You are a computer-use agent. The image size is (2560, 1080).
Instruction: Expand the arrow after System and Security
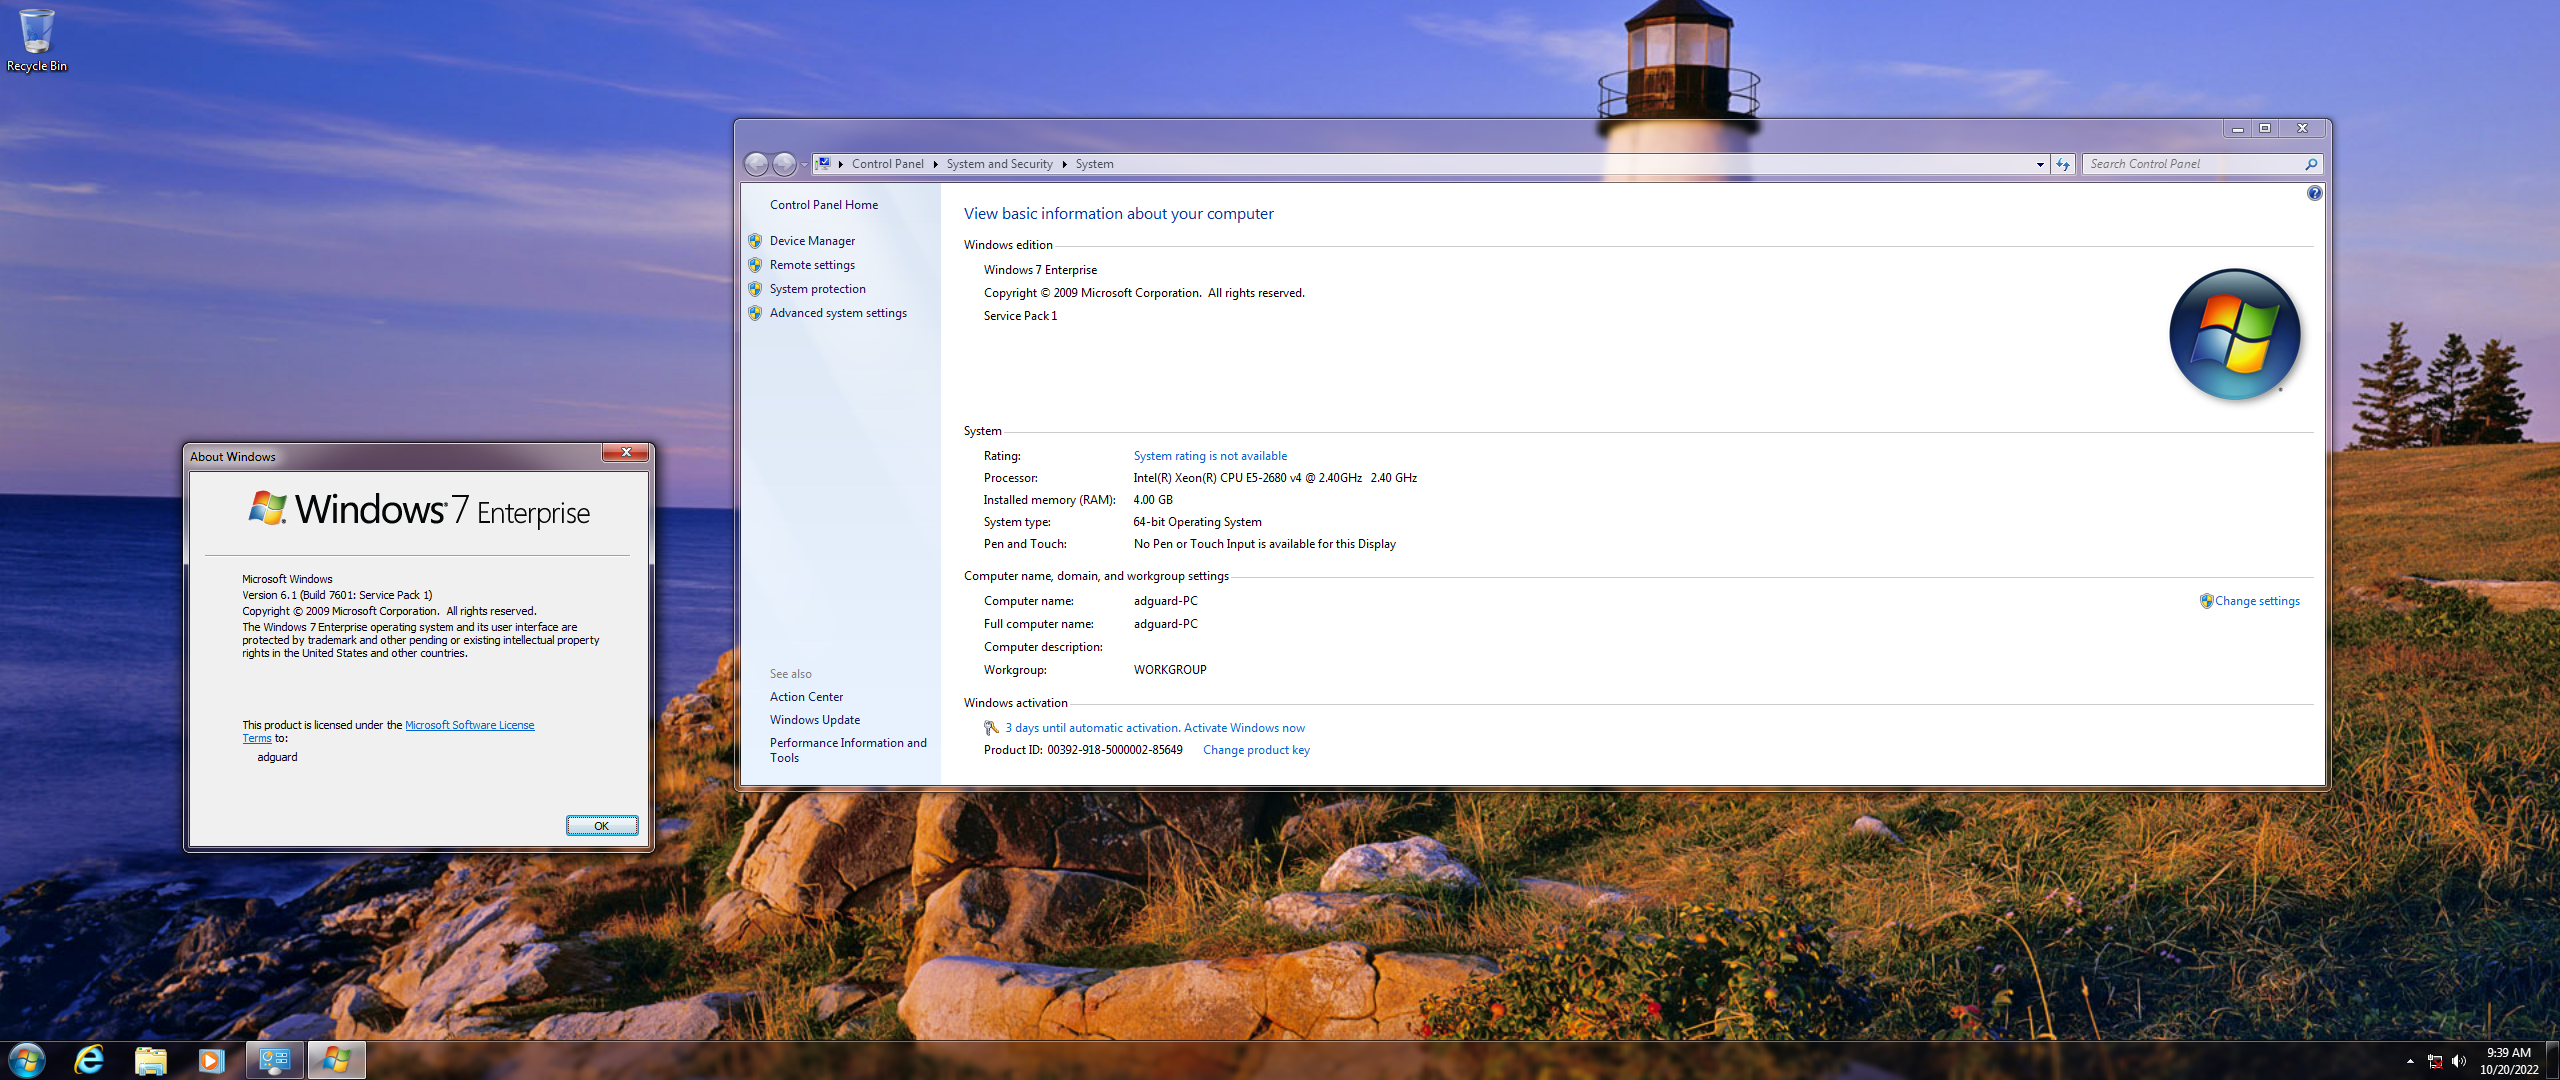pos(1064,165)
